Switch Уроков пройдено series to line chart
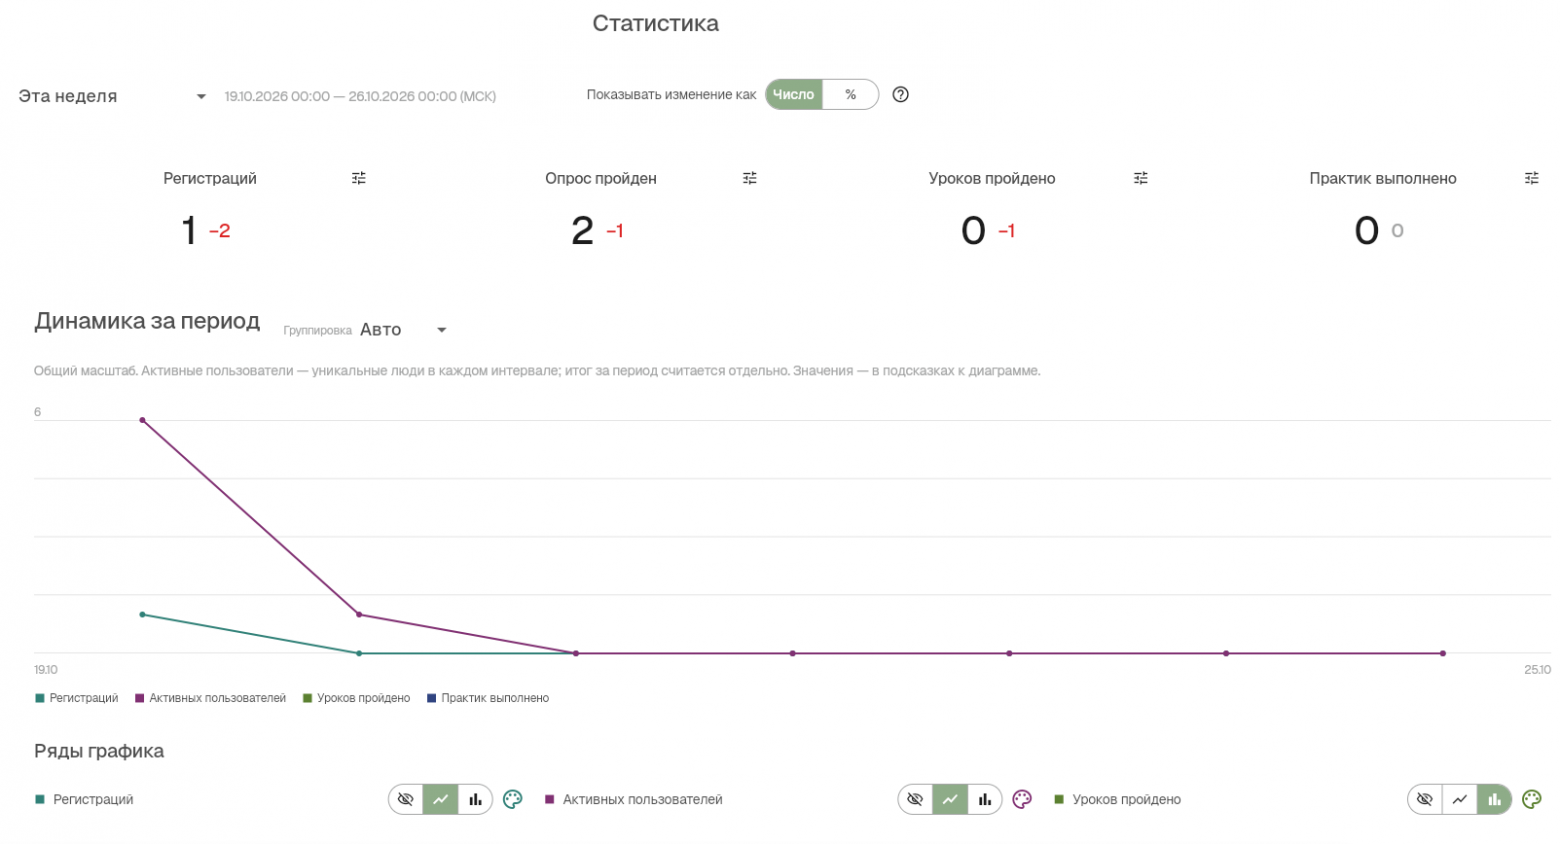 tap(1460, 800)
